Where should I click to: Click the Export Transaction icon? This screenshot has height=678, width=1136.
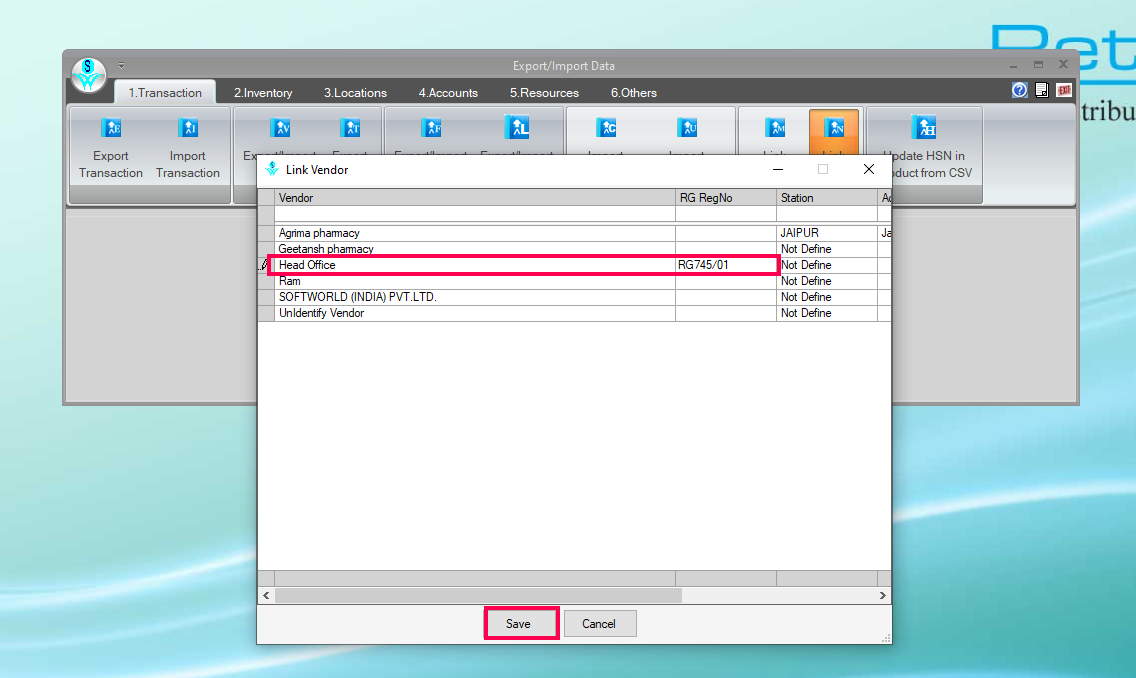pyautogui.click(x=111, y=128)
